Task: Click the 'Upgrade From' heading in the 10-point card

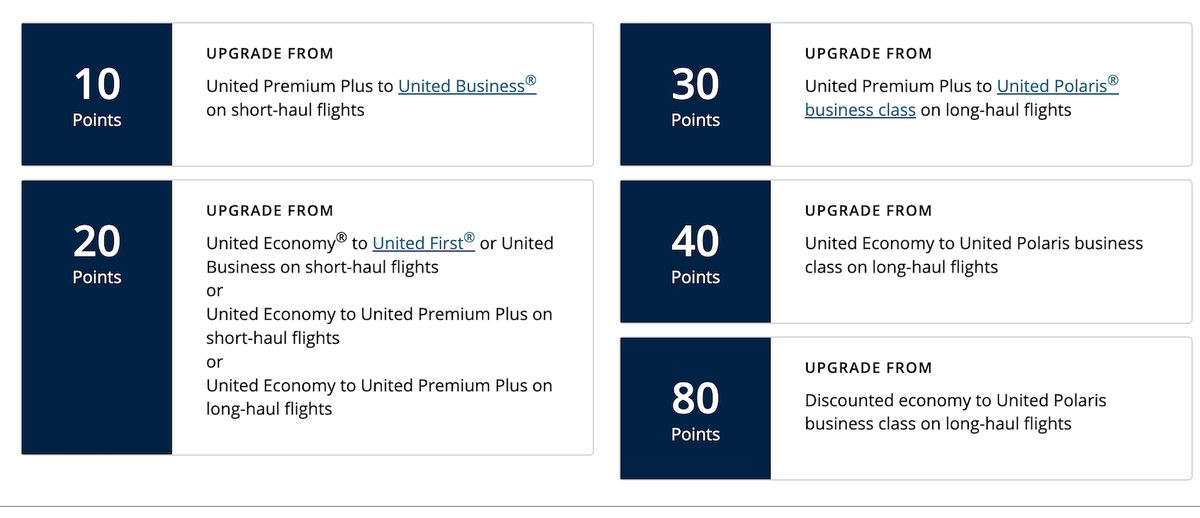Action: tap(270, 53)
